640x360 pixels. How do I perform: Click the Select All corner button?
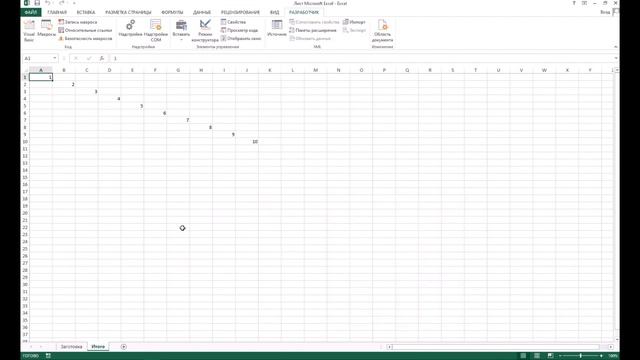pyautogui.click(x=25, y=70)
